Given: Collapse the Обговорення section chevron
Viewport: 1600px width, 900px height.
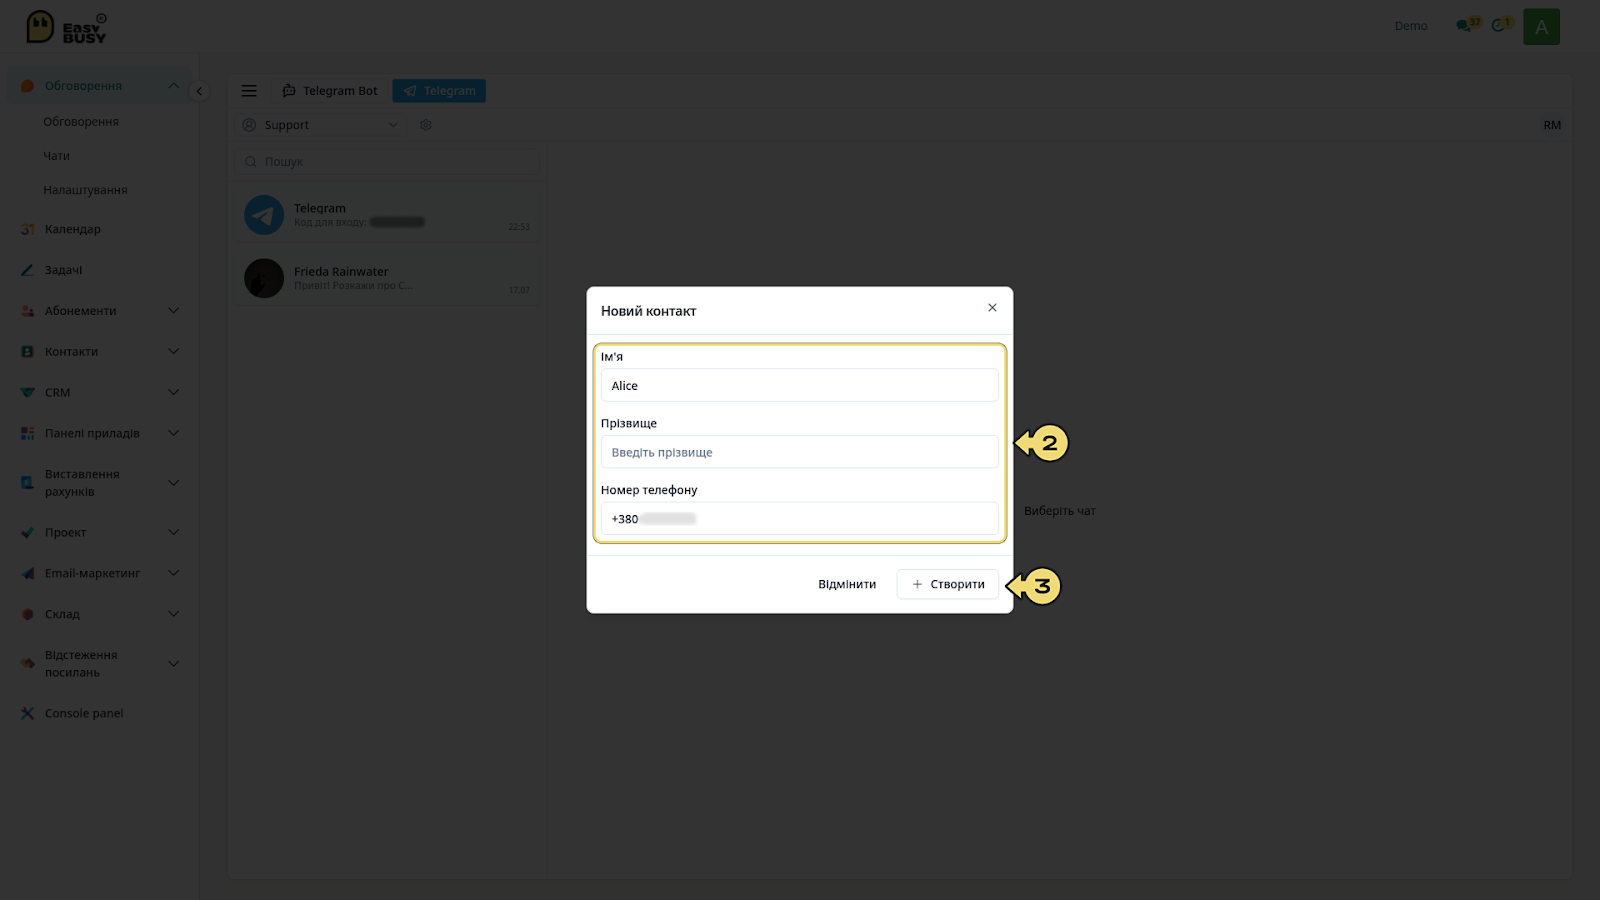Looking at the screenshot, I should click(173, 86).
